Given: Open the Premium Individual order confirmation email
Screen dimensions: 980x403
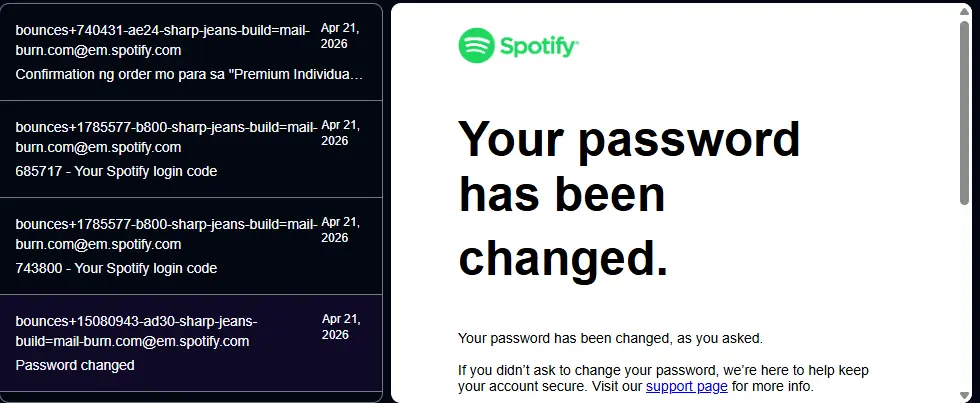Looking at the screenshot, I should pyautogui.click(x=191, y=52).
